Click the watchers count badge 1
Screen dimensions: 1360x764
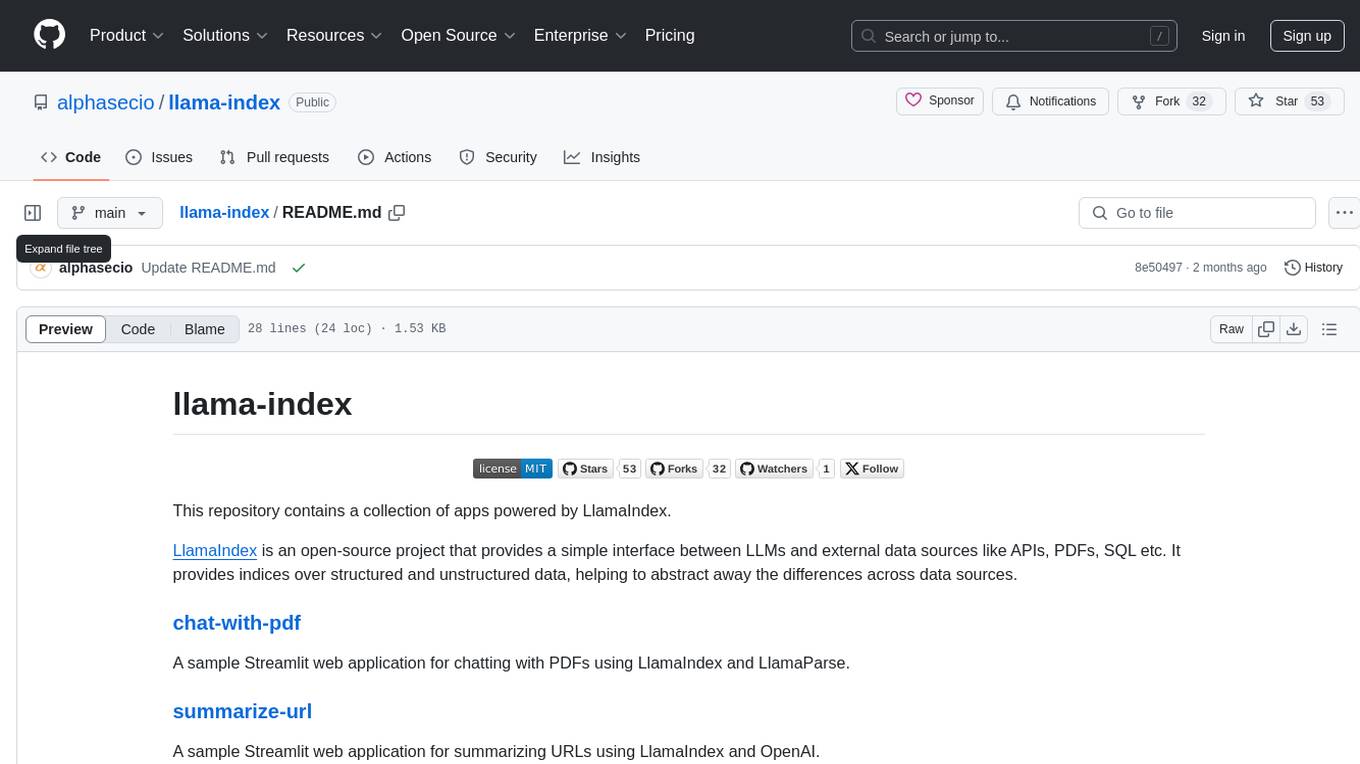pyautogui.click(x=826, y=468)
